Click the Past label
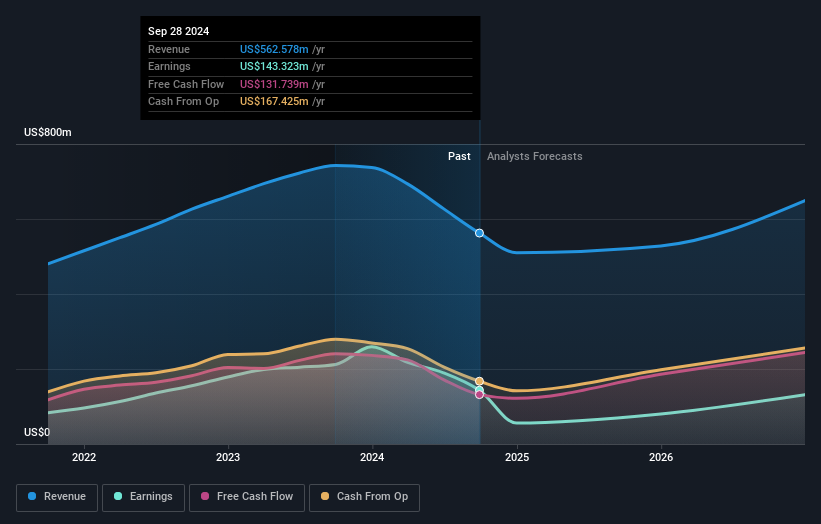 click(459, 156)
